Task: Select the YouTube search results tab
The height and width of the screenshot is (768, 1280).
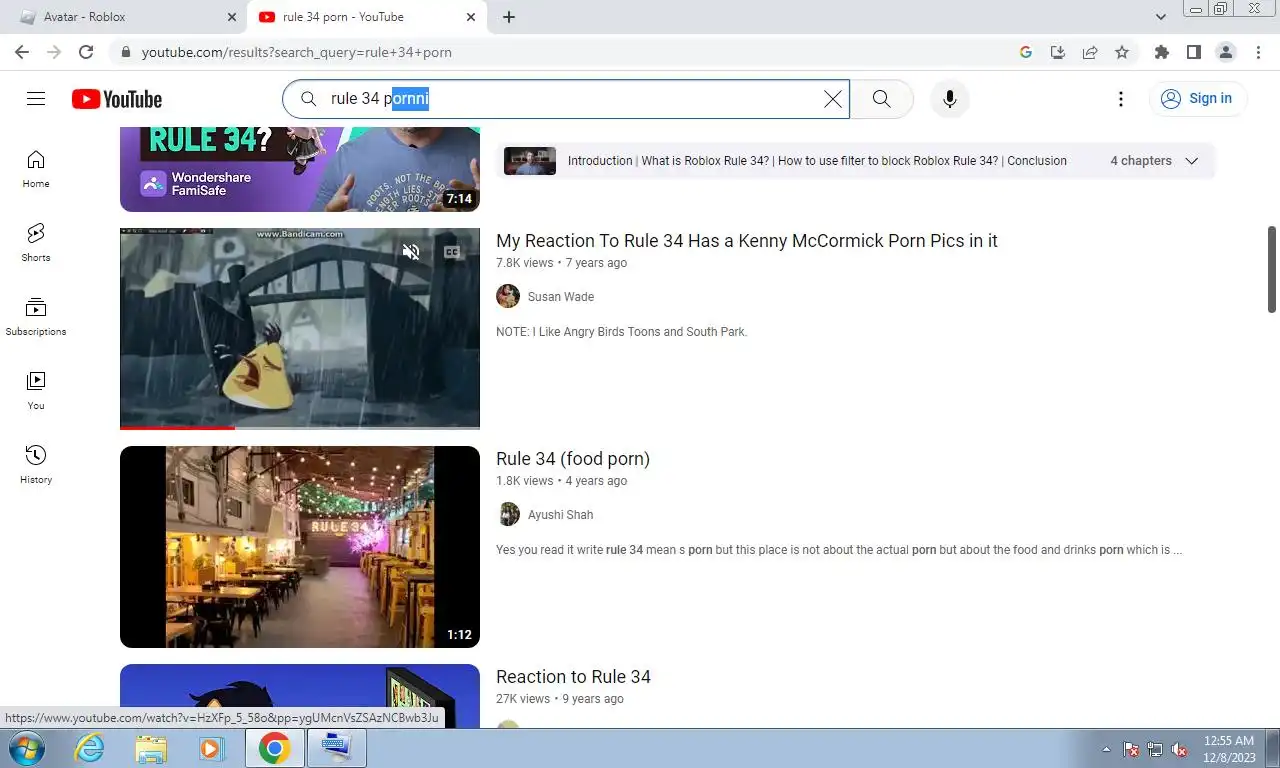Action: [x=366, y=17]
